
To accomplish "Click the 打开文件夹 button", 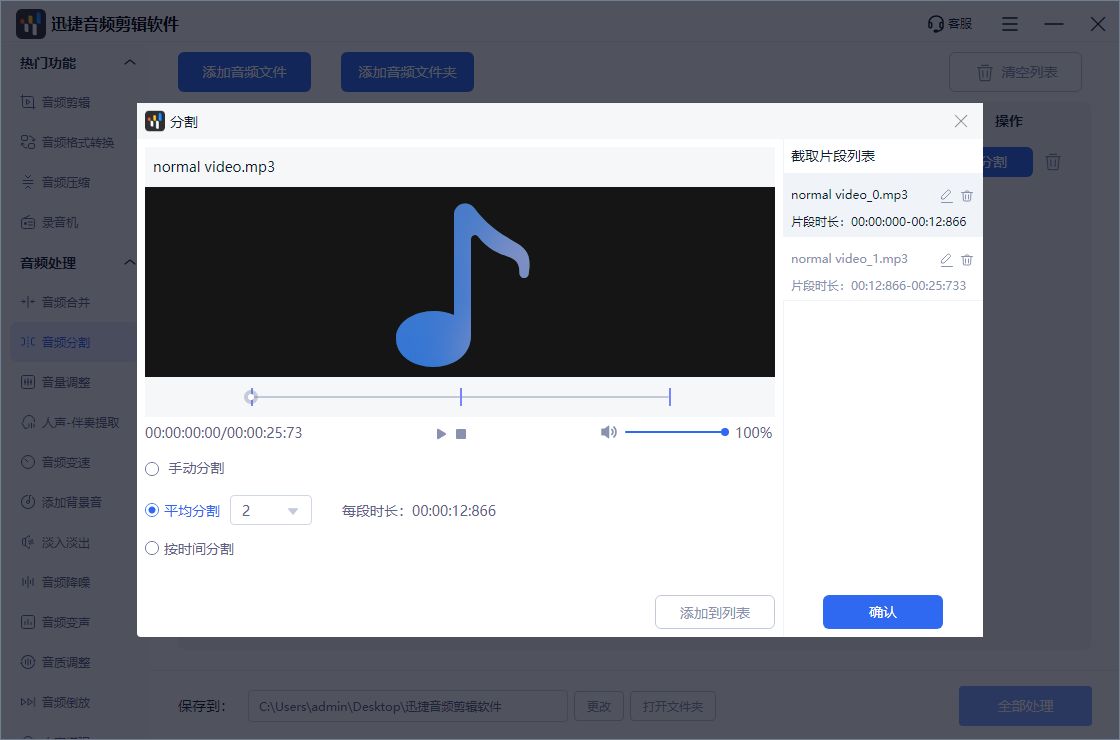I will pos(673,706).
